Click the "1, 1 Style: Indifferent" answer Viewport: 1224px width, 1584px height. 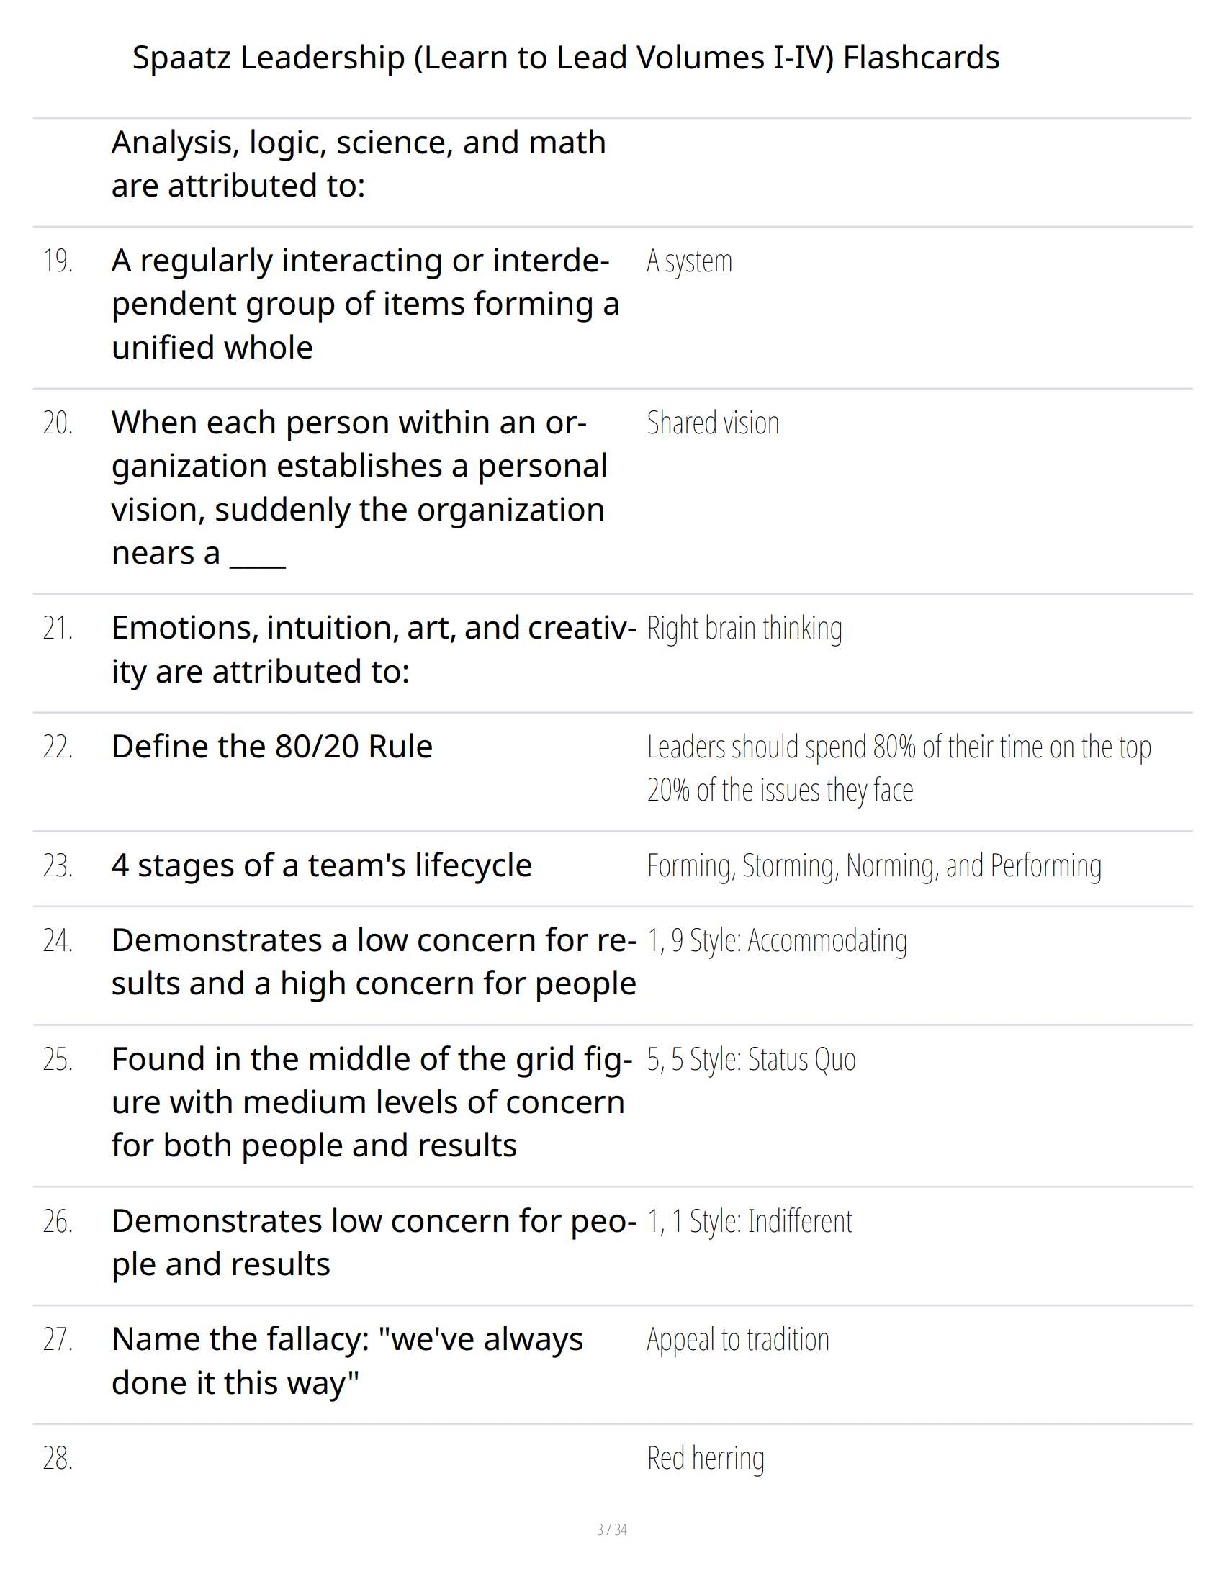pos(749,1222)
